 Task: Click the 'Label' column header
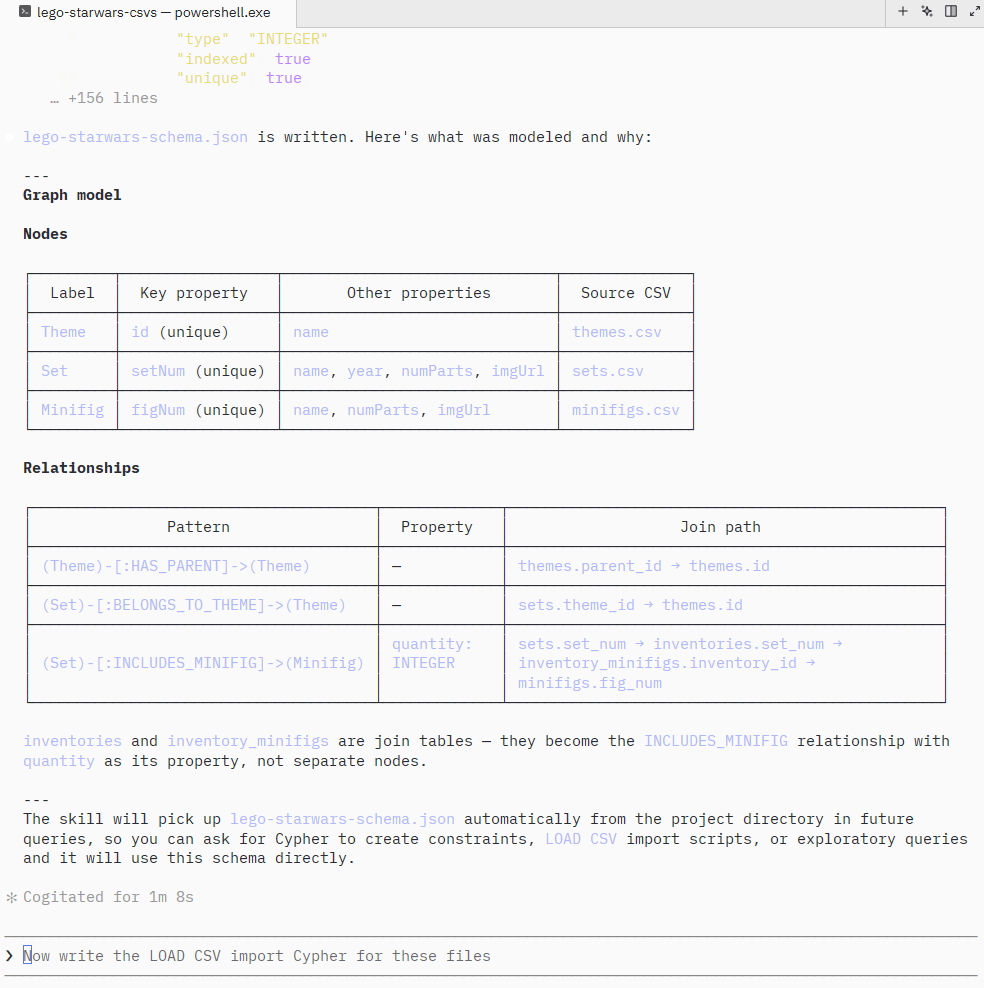point(72,293)
